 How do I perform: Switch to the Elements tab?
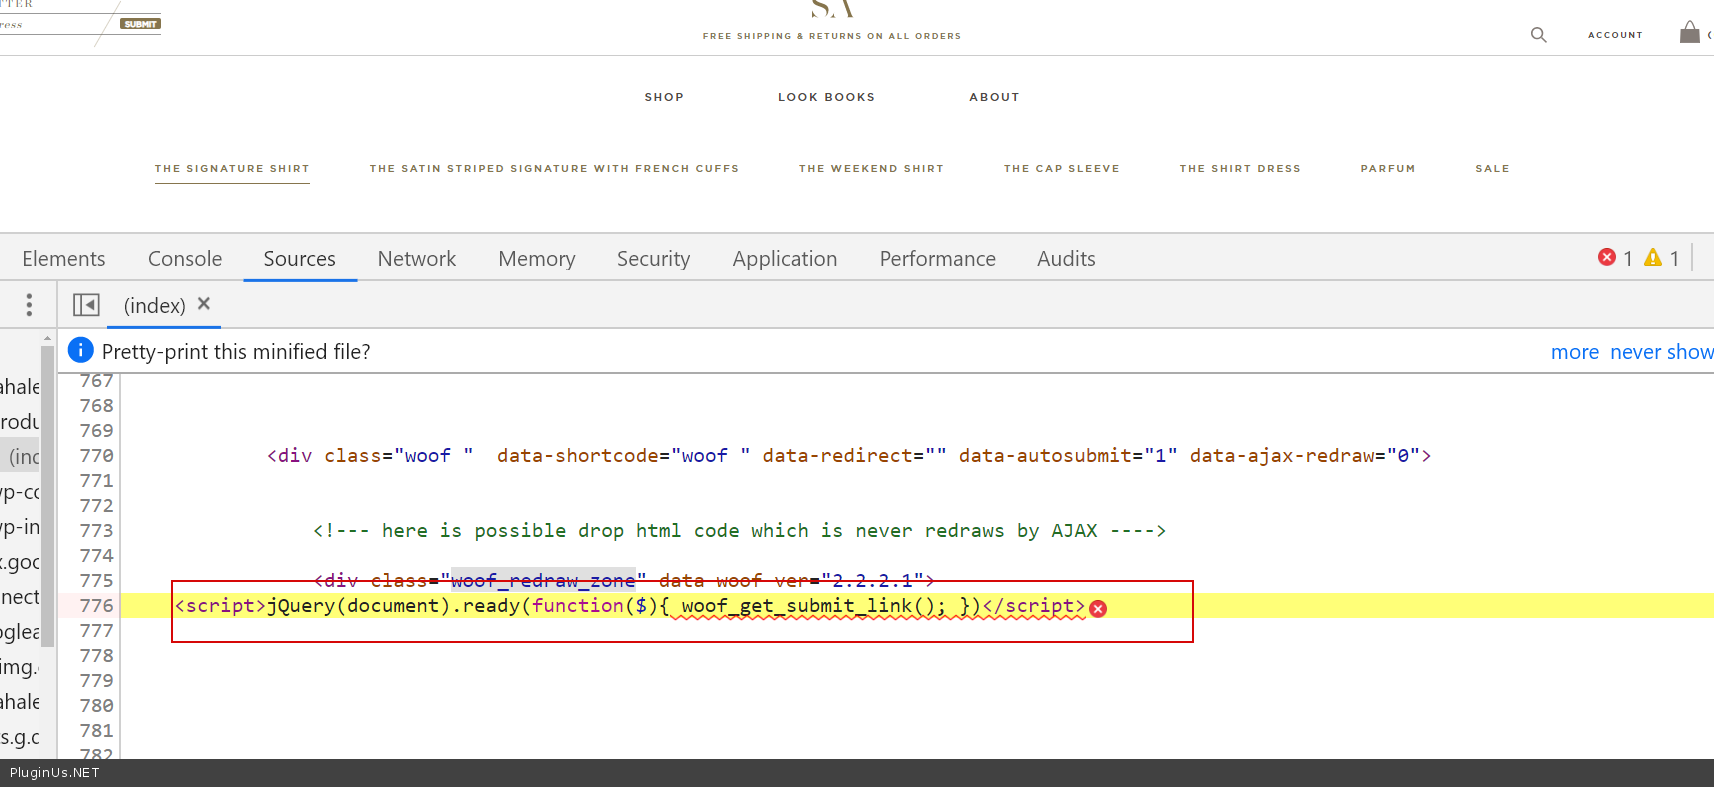(x=63, y=259)
